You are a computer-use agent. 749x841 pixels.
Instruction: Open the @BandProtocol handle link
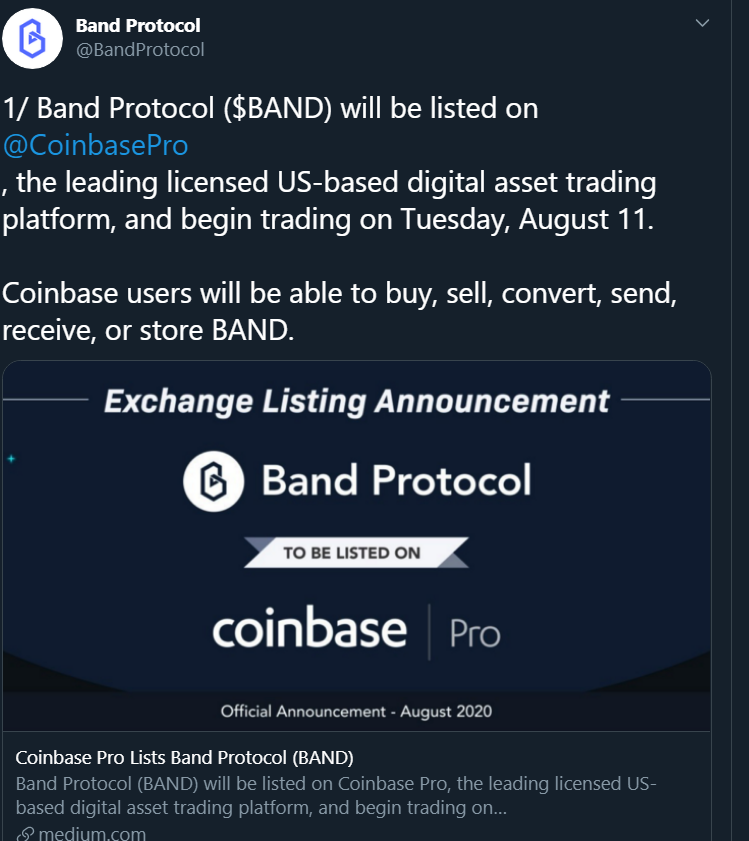point(140,50)
